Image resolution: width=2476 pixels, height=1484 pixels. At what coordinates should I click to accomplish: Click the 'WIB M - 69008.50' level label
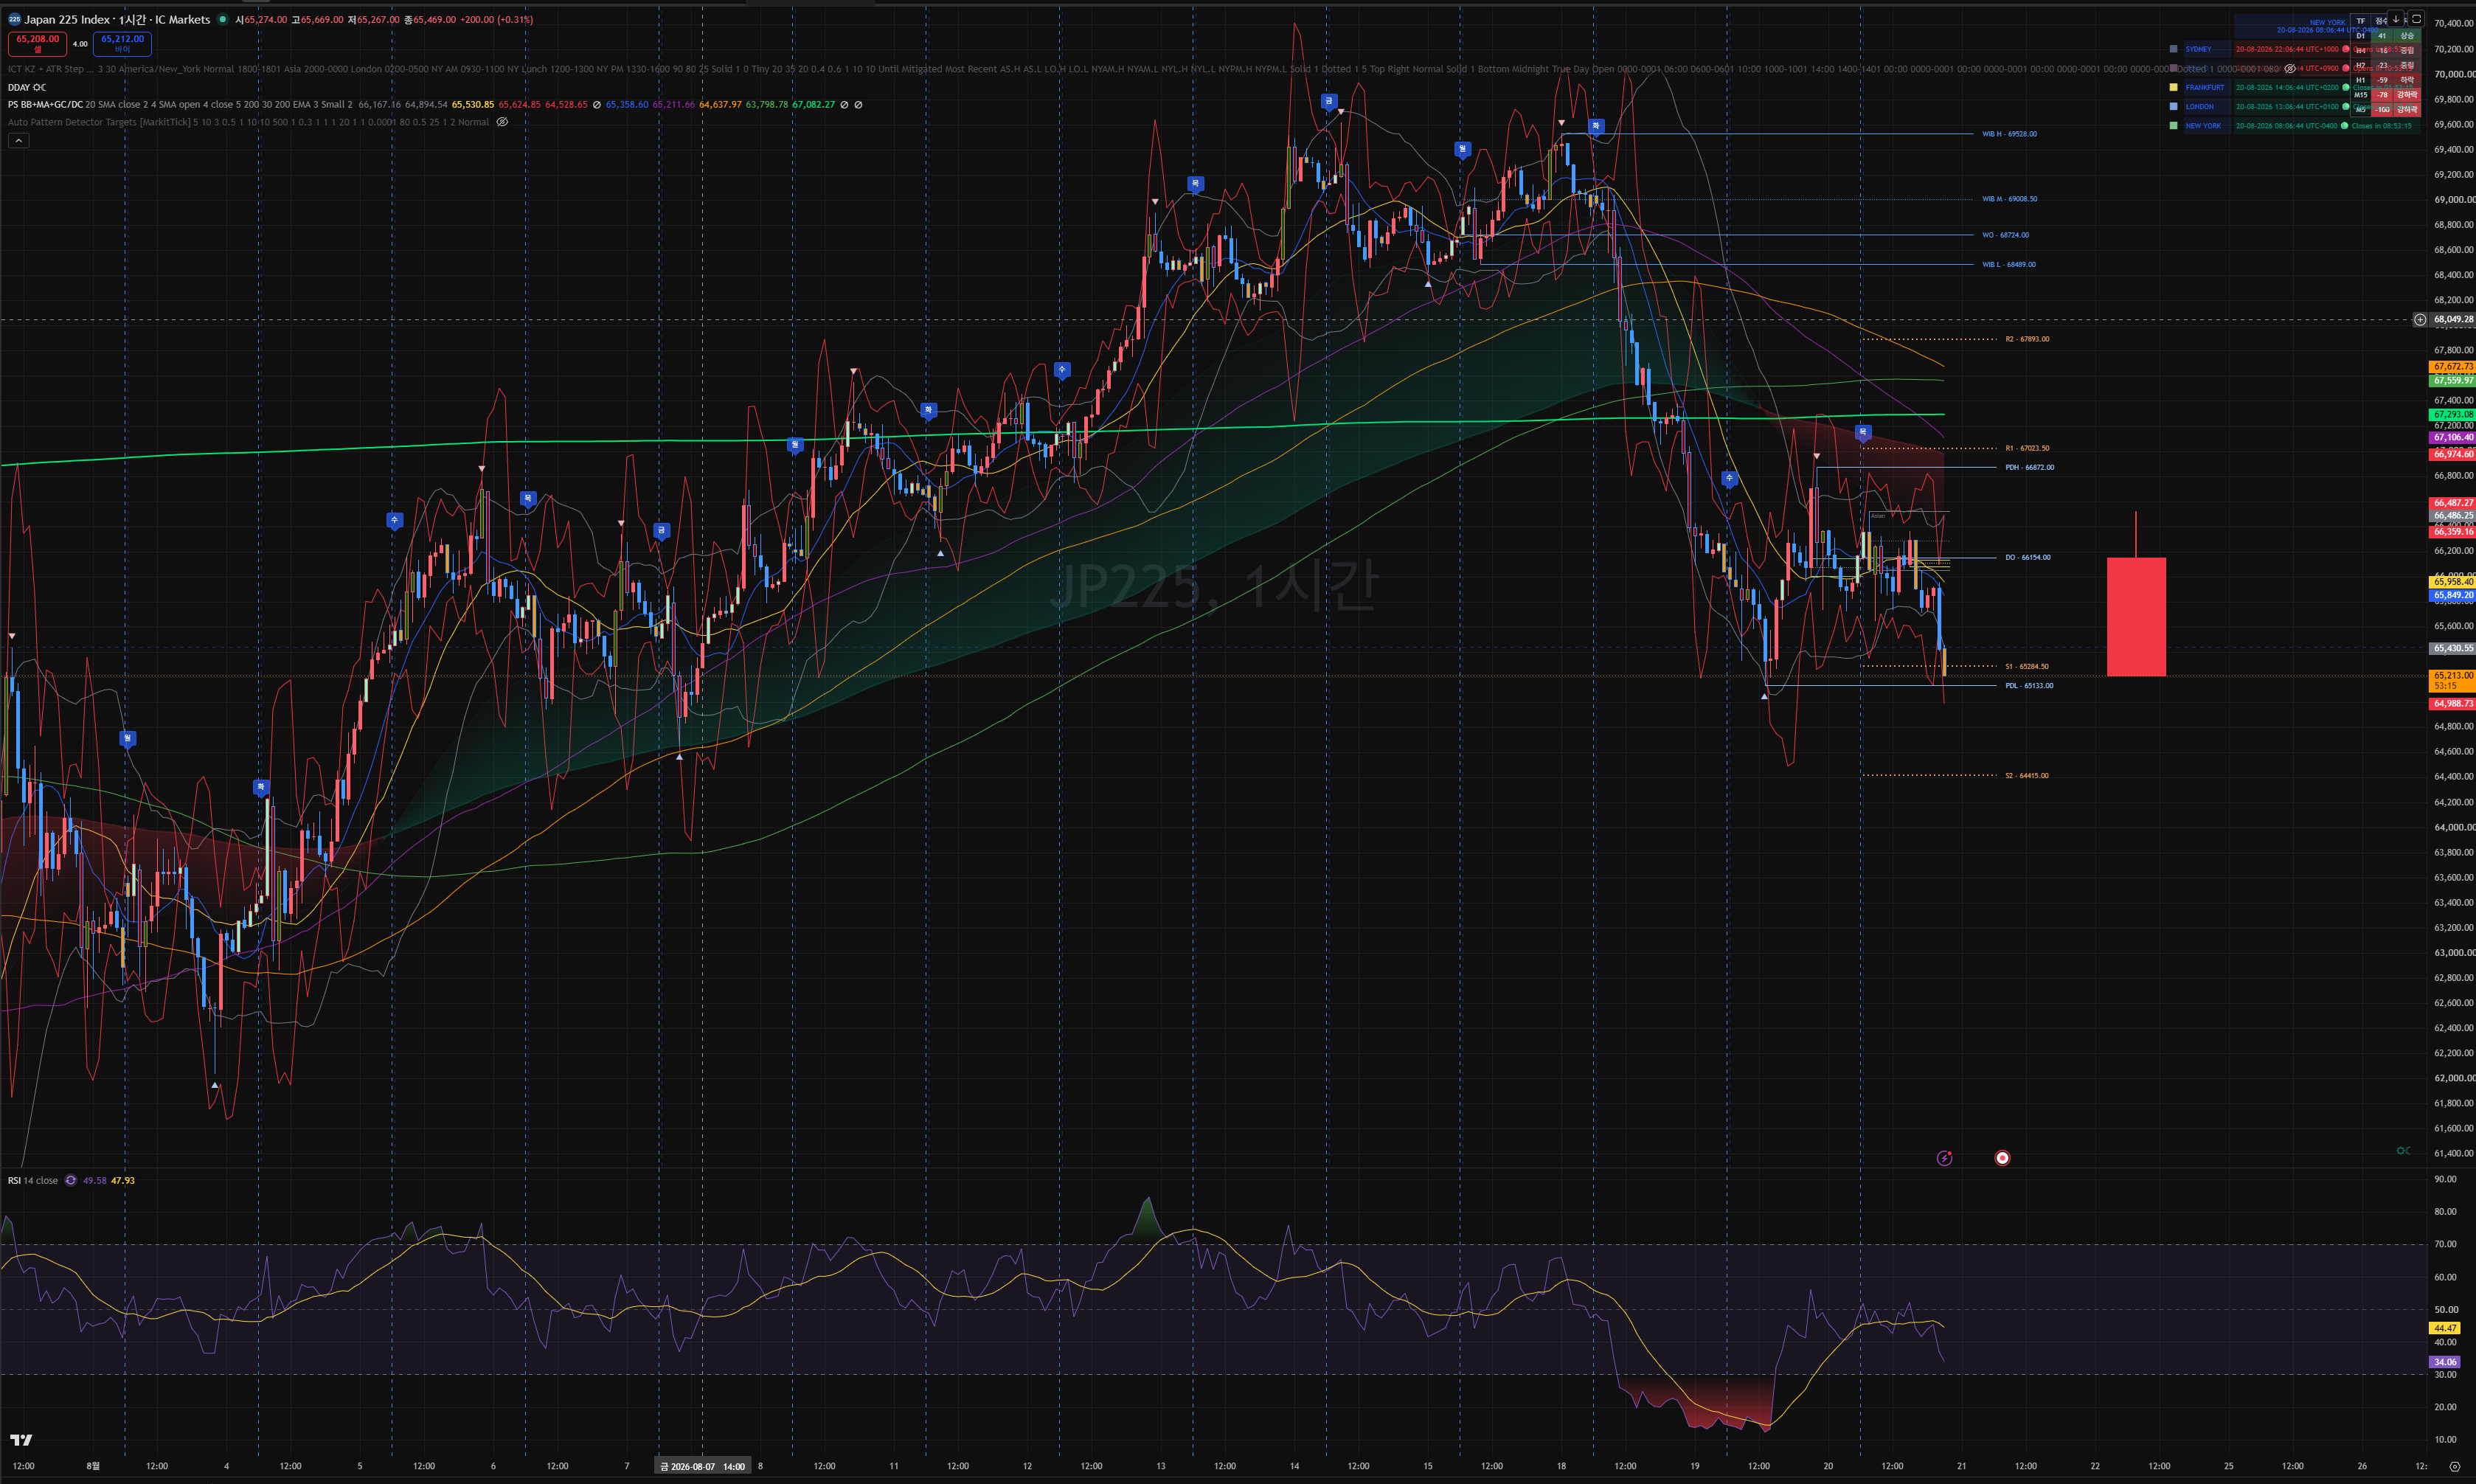(2009, 199)
